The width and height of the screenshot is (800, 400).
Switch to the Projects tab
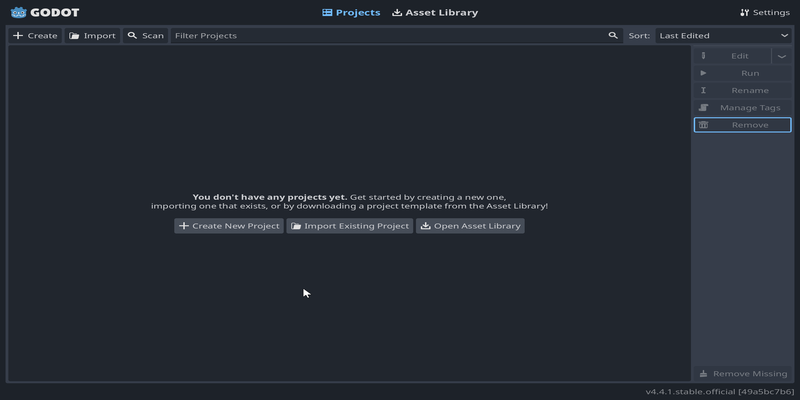click(x=351, y=13)
